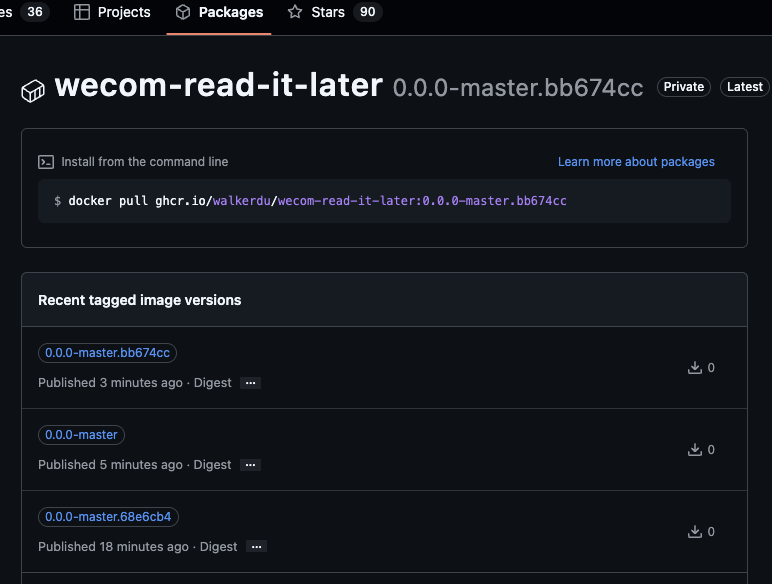This screenshot has width=772, height=584.
Task: Click the Stars star icon
Action: [295, 12]
